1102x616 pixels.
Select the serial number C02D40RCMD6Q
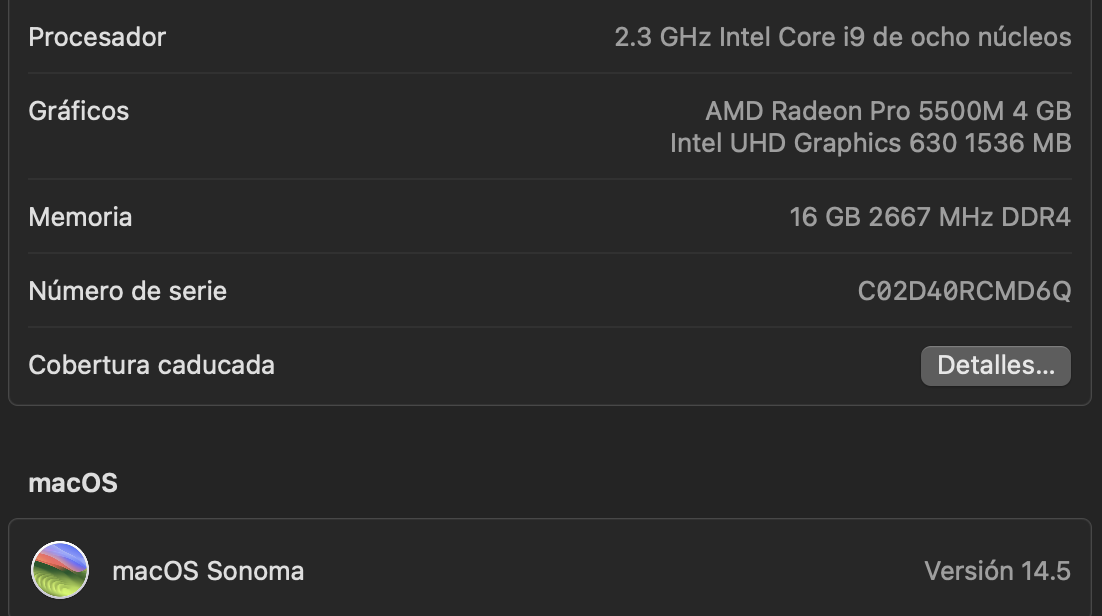point(964,291)
